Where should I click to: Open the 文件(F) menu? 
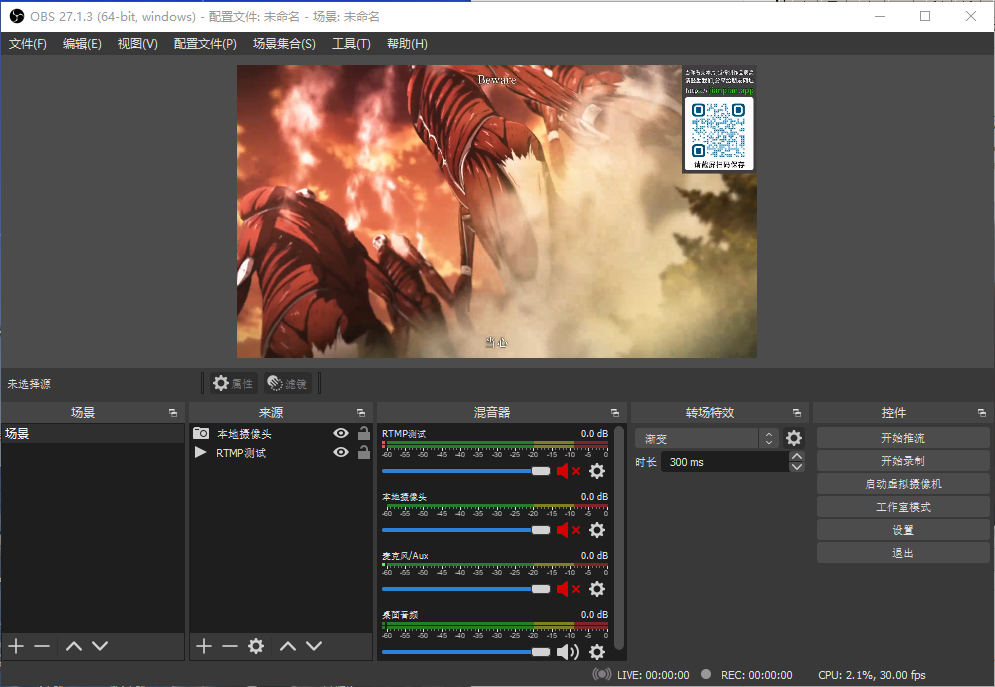[28, 44]
